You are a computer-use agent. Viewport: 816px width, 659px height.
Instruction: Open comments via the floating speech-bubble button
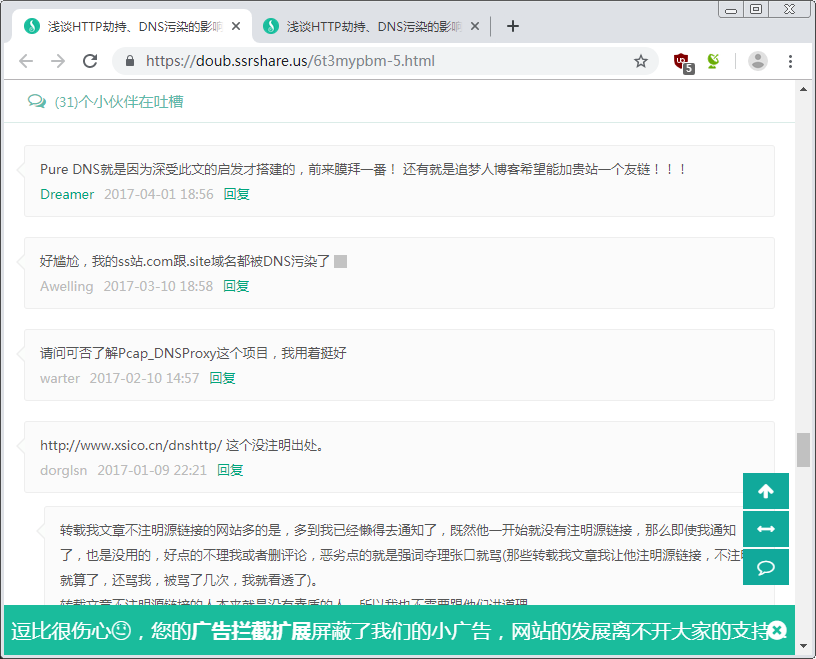point(765,567)
